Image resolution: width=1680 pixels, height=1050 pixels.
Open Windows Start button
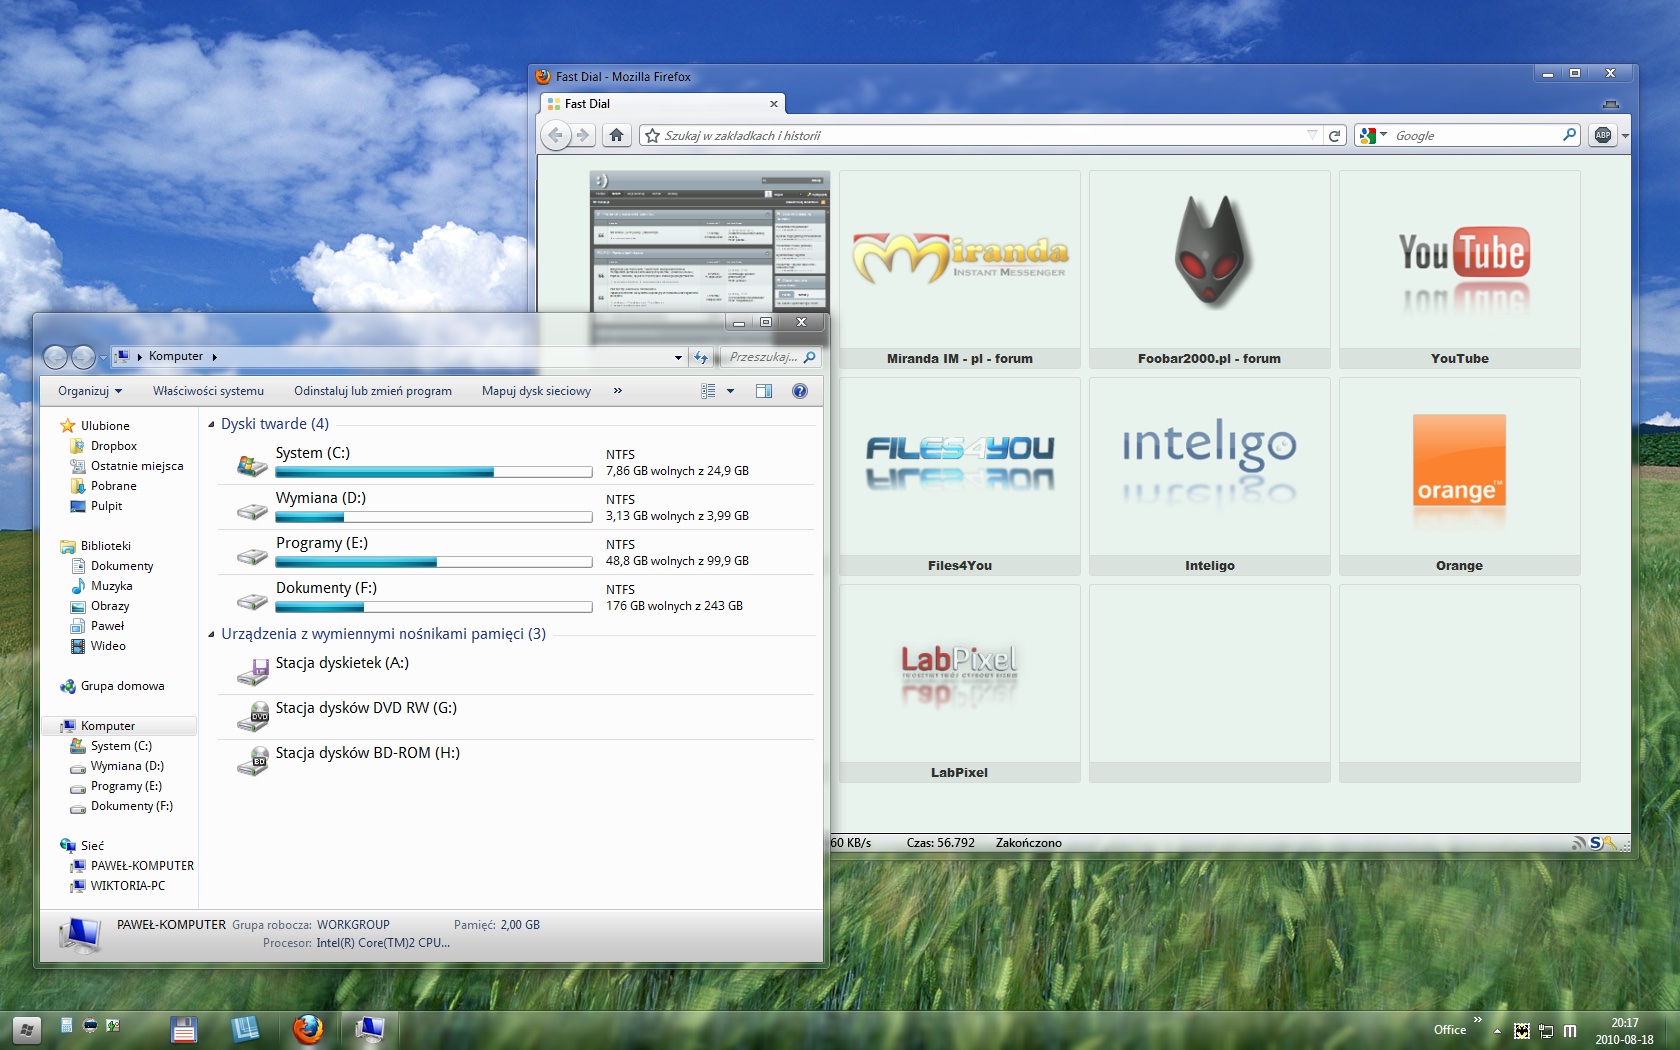27,1029
